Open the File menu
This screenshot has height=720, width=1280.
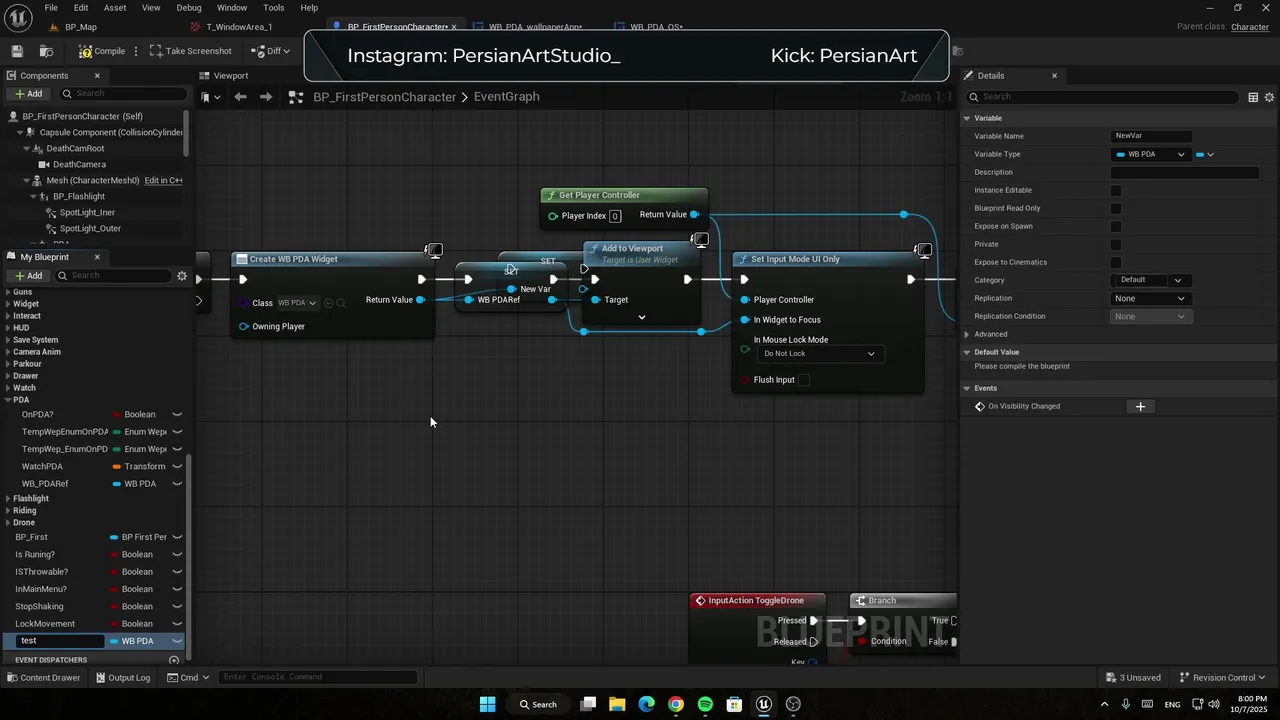(51, 8)
